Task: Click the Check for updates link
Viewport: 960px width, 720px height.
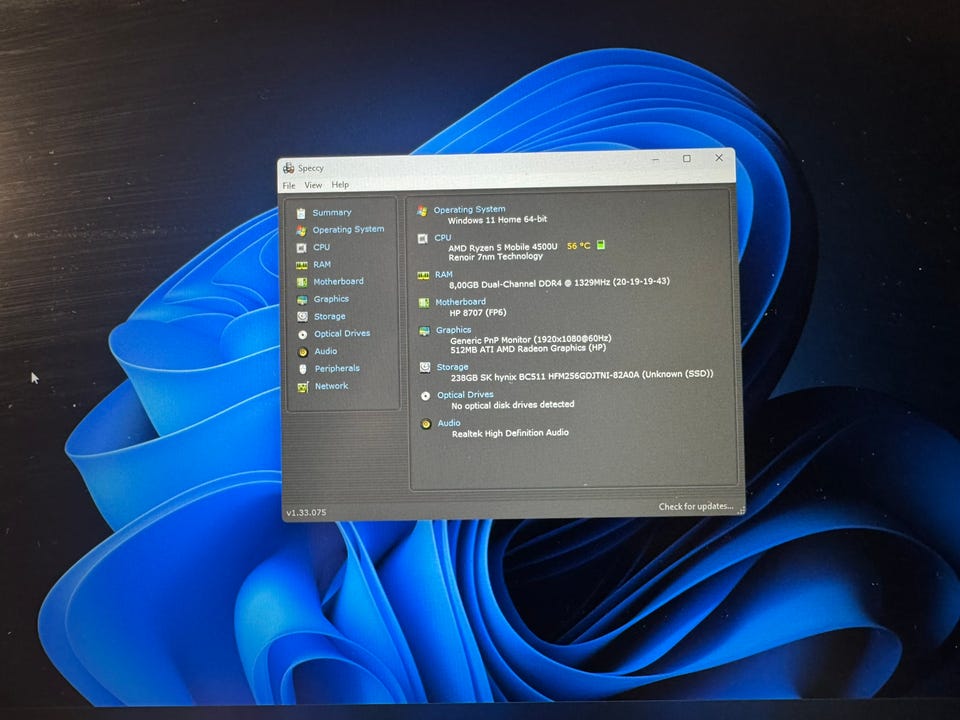Action: [x=696, y=506]
